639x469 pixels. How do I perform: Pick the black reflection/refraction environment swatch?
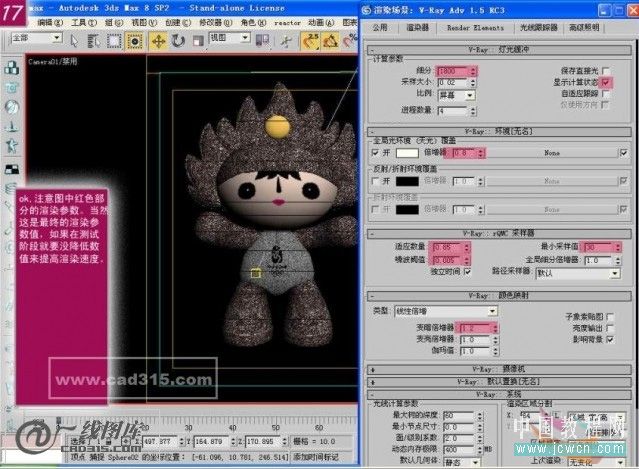pos(407,181)
